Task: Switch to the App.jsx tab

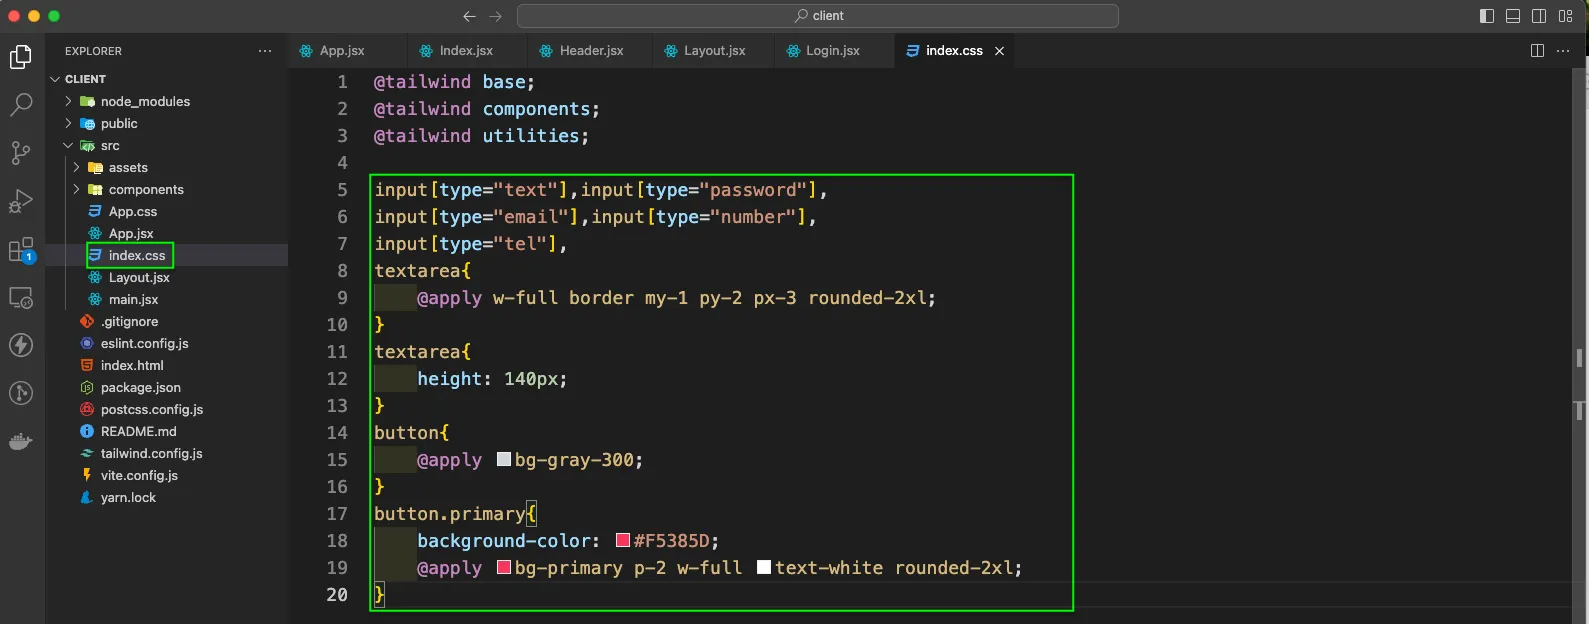Action: 341,51
